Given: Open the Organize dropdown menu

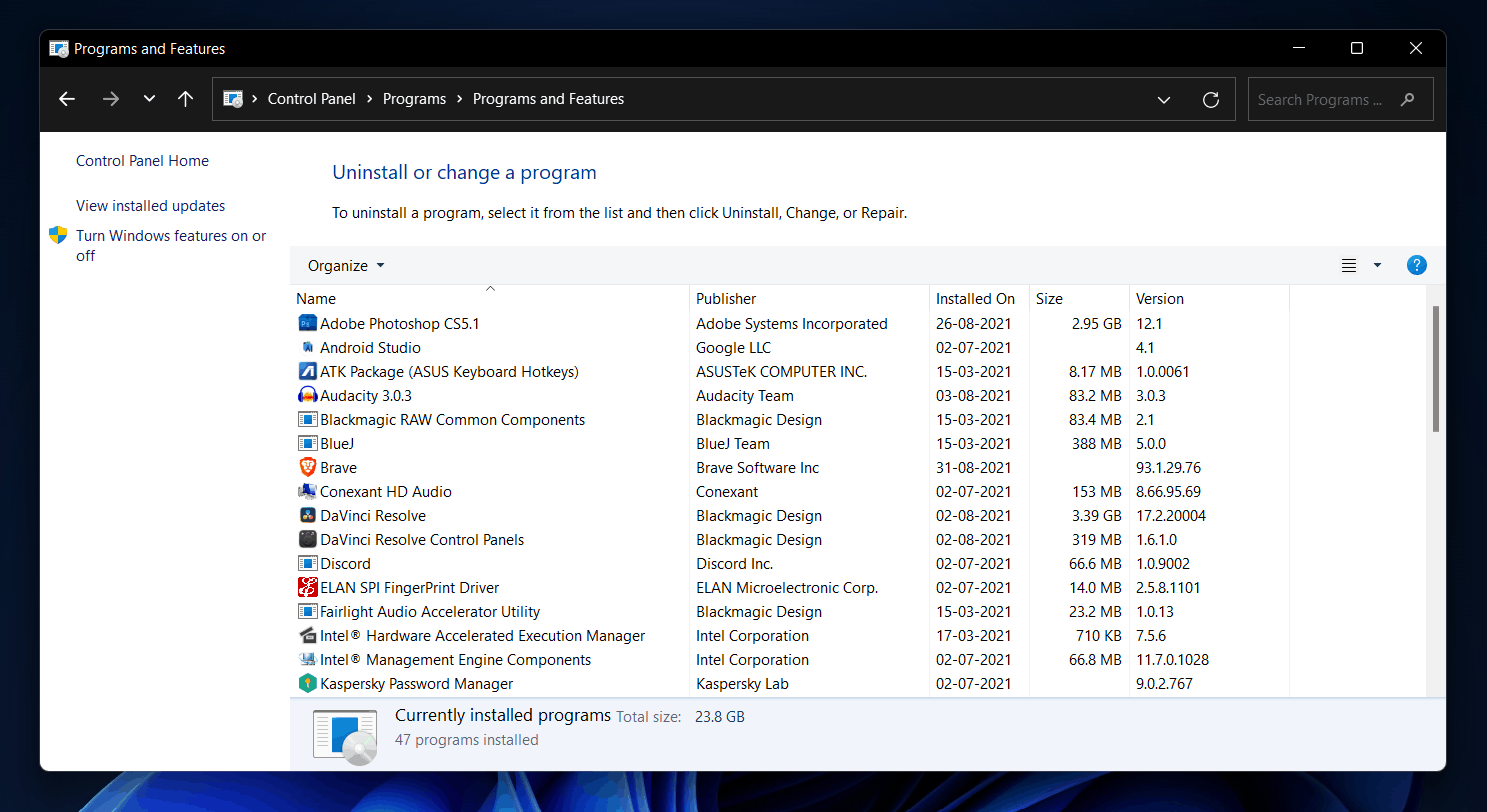Looking at the screenshot, I should (346, 265).
